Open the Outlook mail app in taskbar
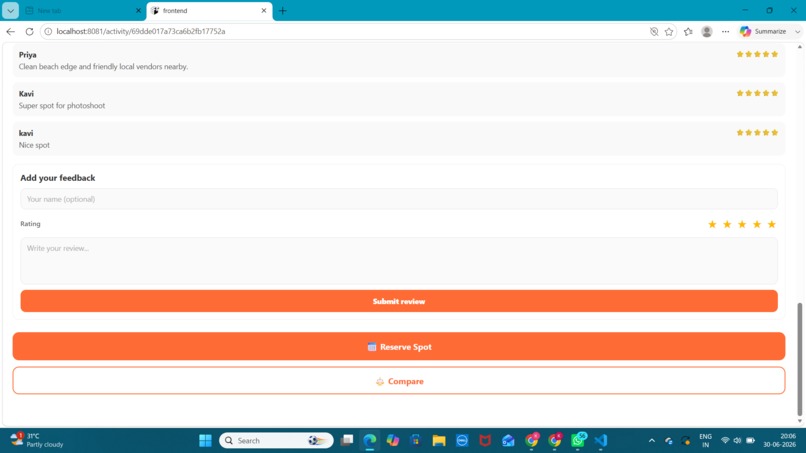 tap(508, 441)
